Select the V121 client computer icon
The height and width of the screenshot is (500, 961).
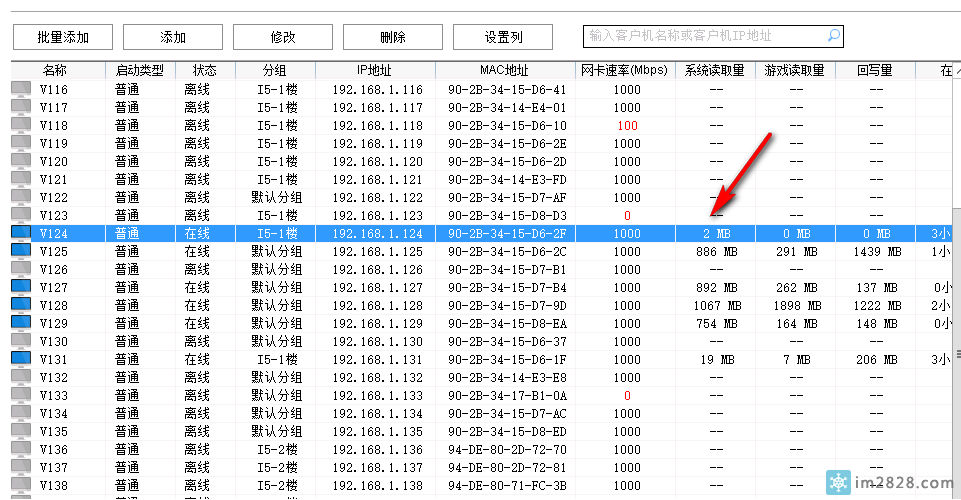click(21, 179)
